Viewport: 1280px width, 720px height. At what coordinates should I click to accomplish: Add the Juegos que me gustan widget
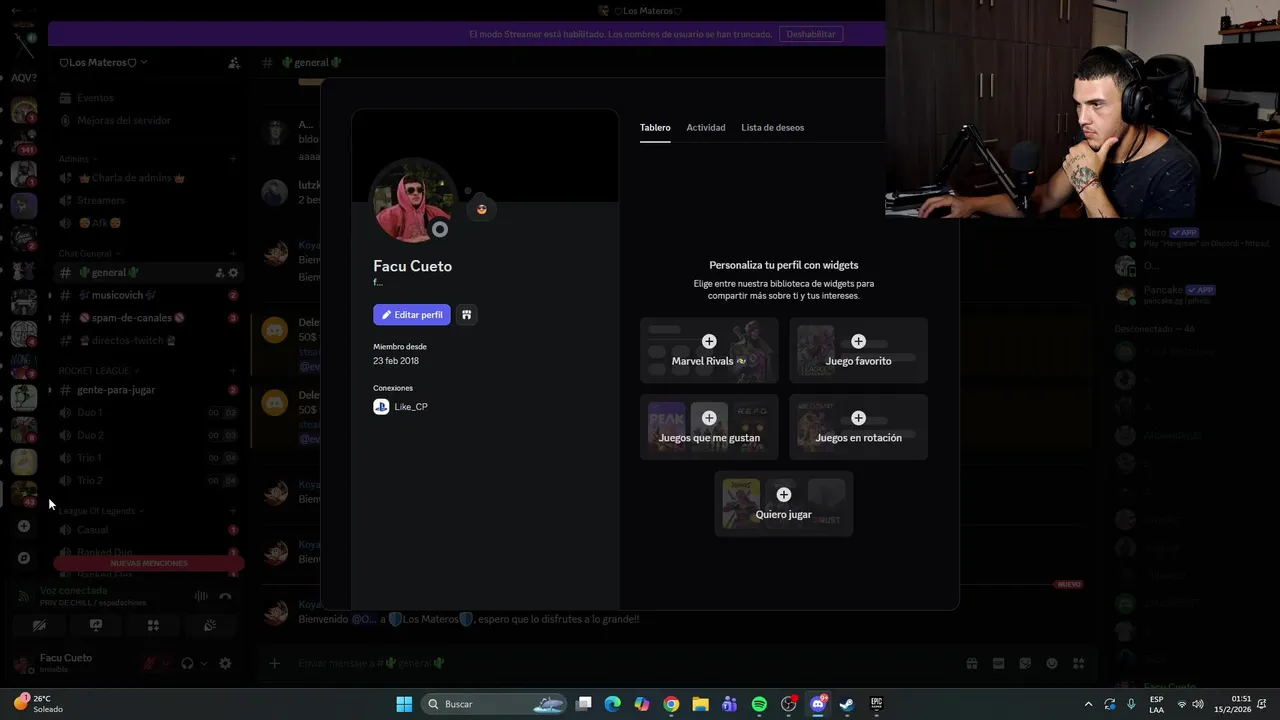click(709, 427)
